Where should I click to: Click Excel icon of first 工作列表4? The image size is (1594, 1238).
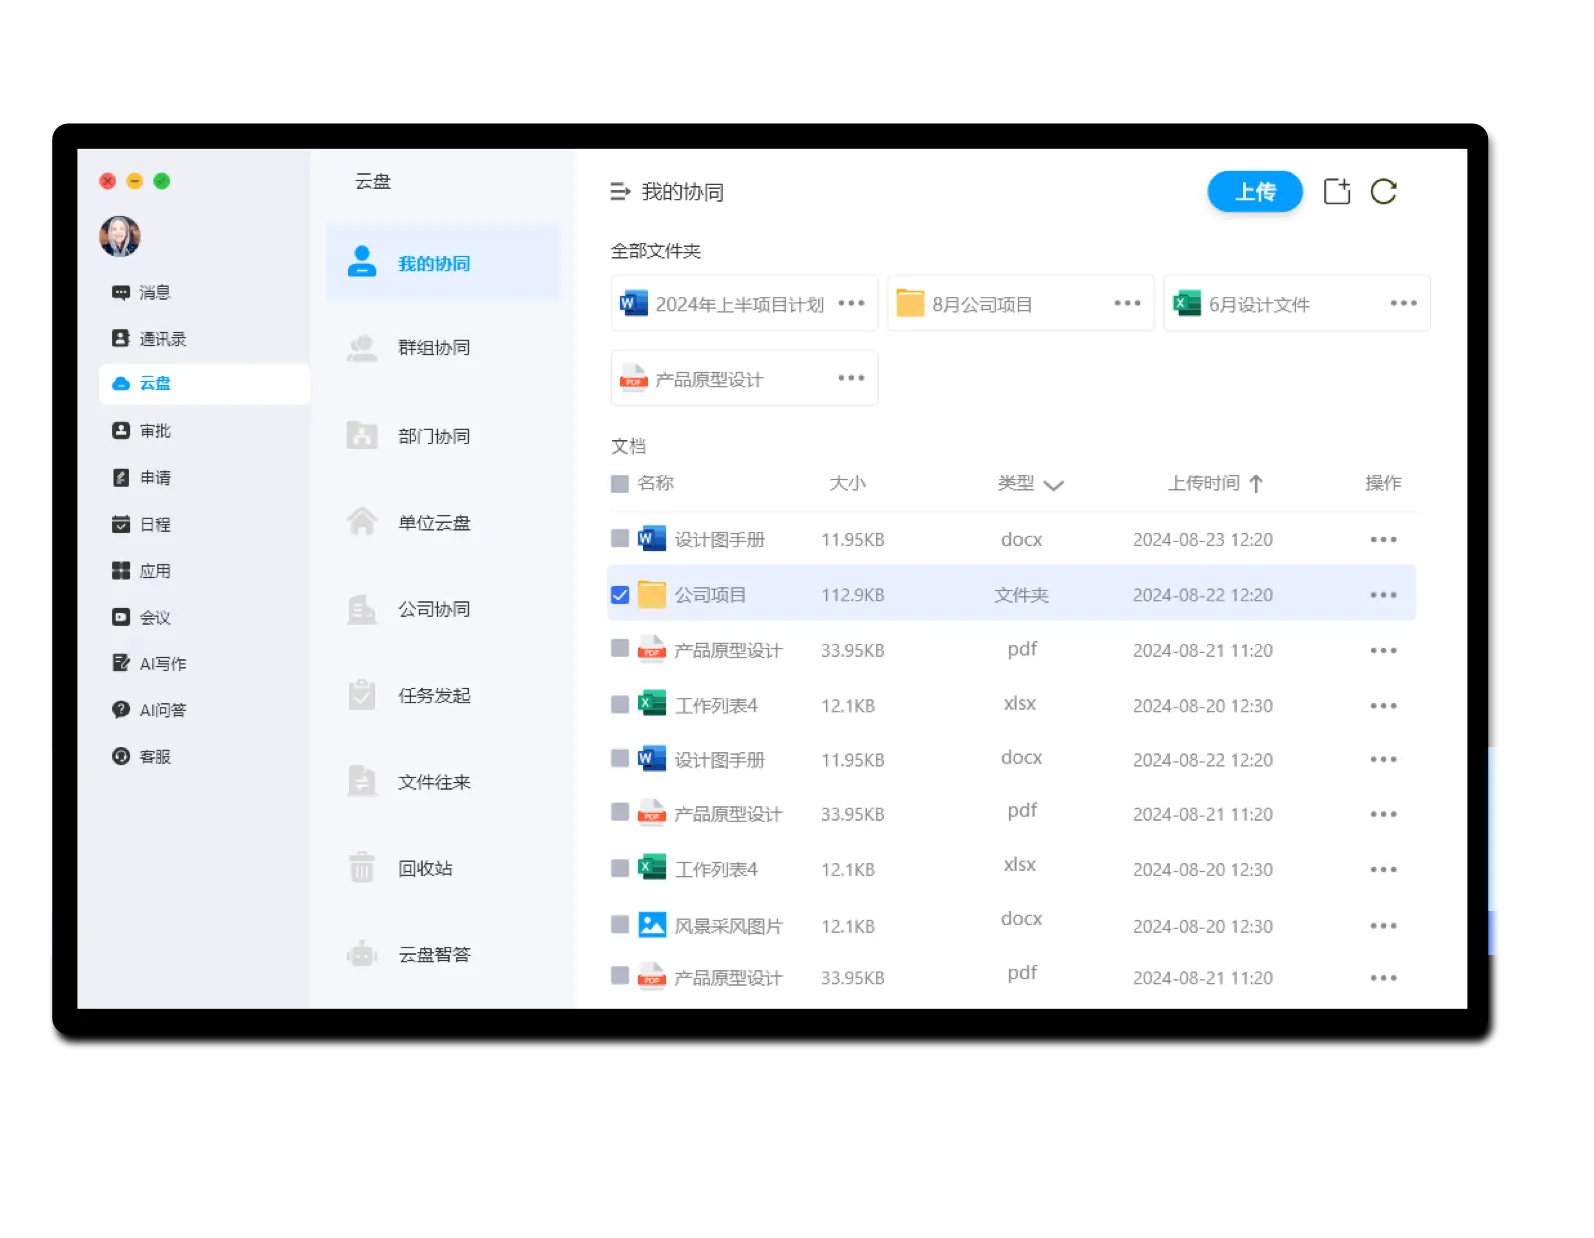click(652, 704)
